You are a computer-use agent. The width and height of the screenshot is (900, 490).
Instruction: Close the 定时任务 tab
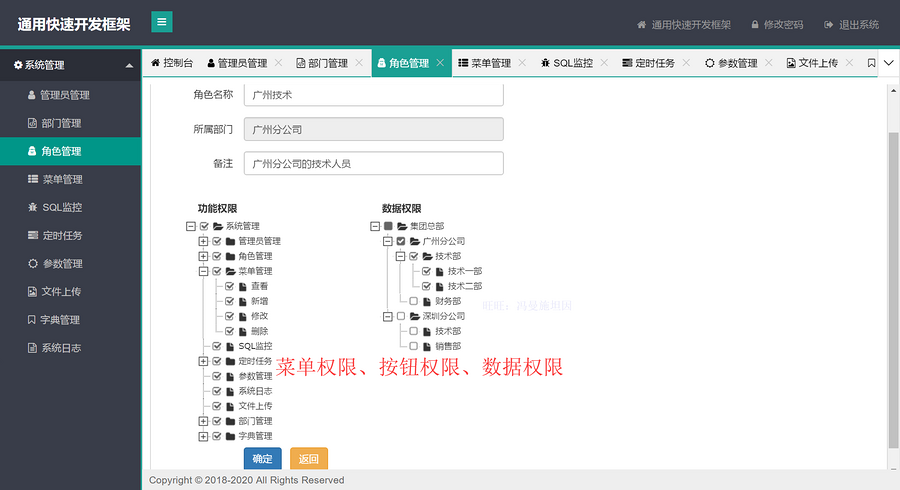pos(686,63)
